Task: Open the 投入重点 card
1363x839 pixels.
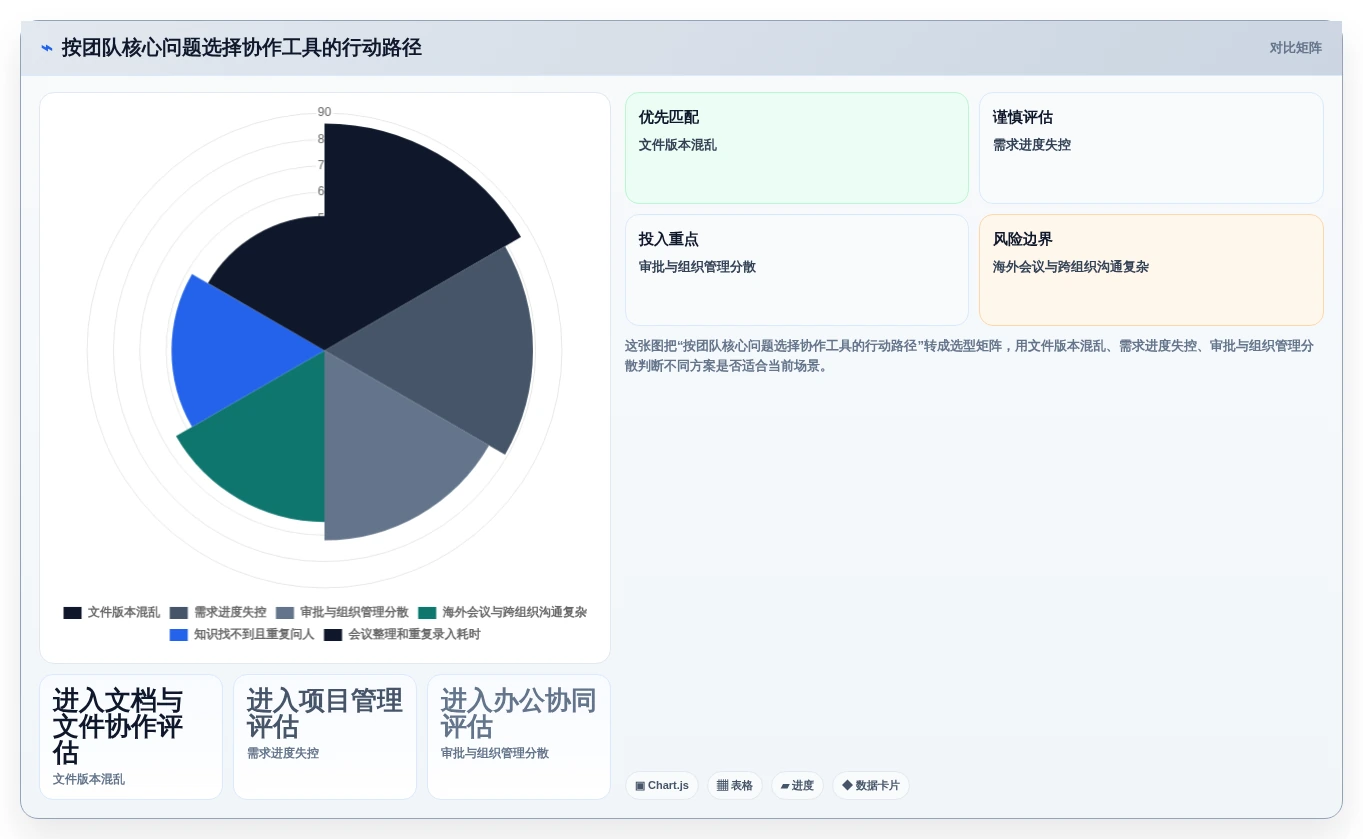Action: (797, 270)
